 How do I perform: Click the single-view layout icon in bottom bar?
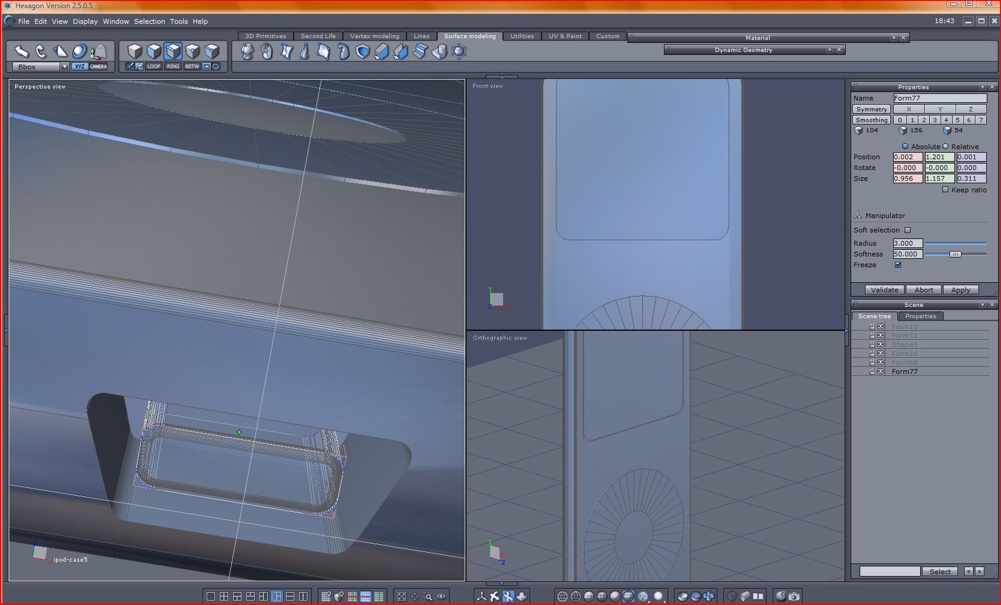pos(211,597)
